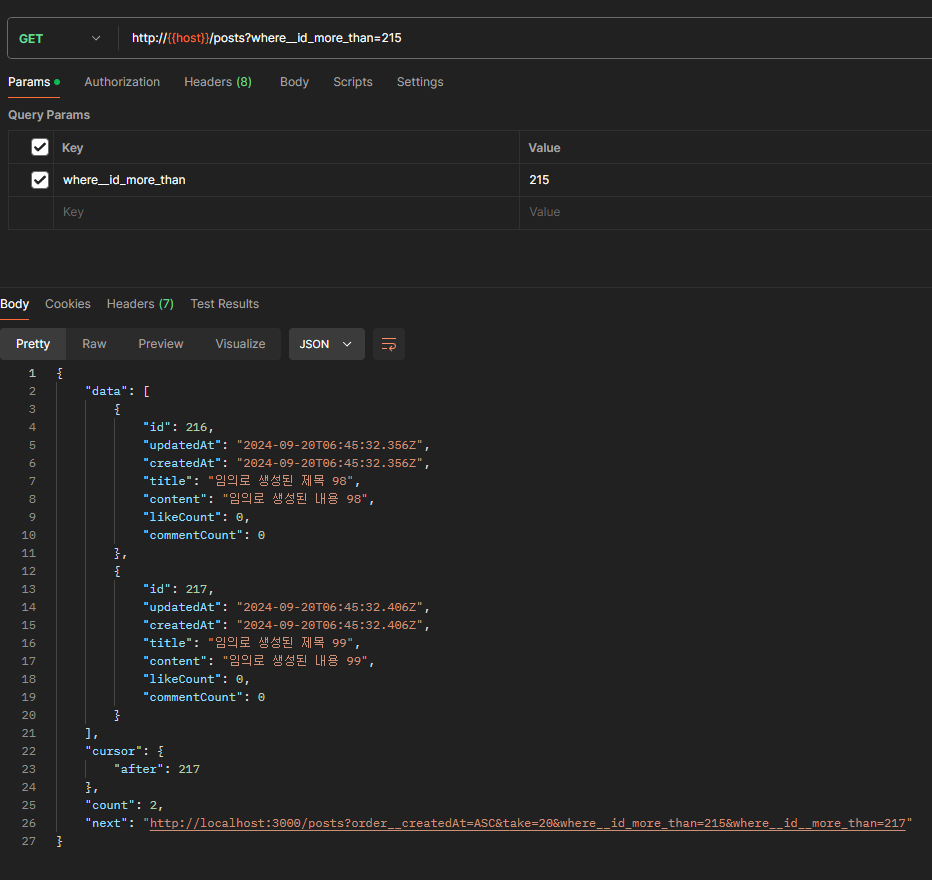Click the empty Value placeholder field
Viewport: 932px width, 880px height.
coord(726,212)
